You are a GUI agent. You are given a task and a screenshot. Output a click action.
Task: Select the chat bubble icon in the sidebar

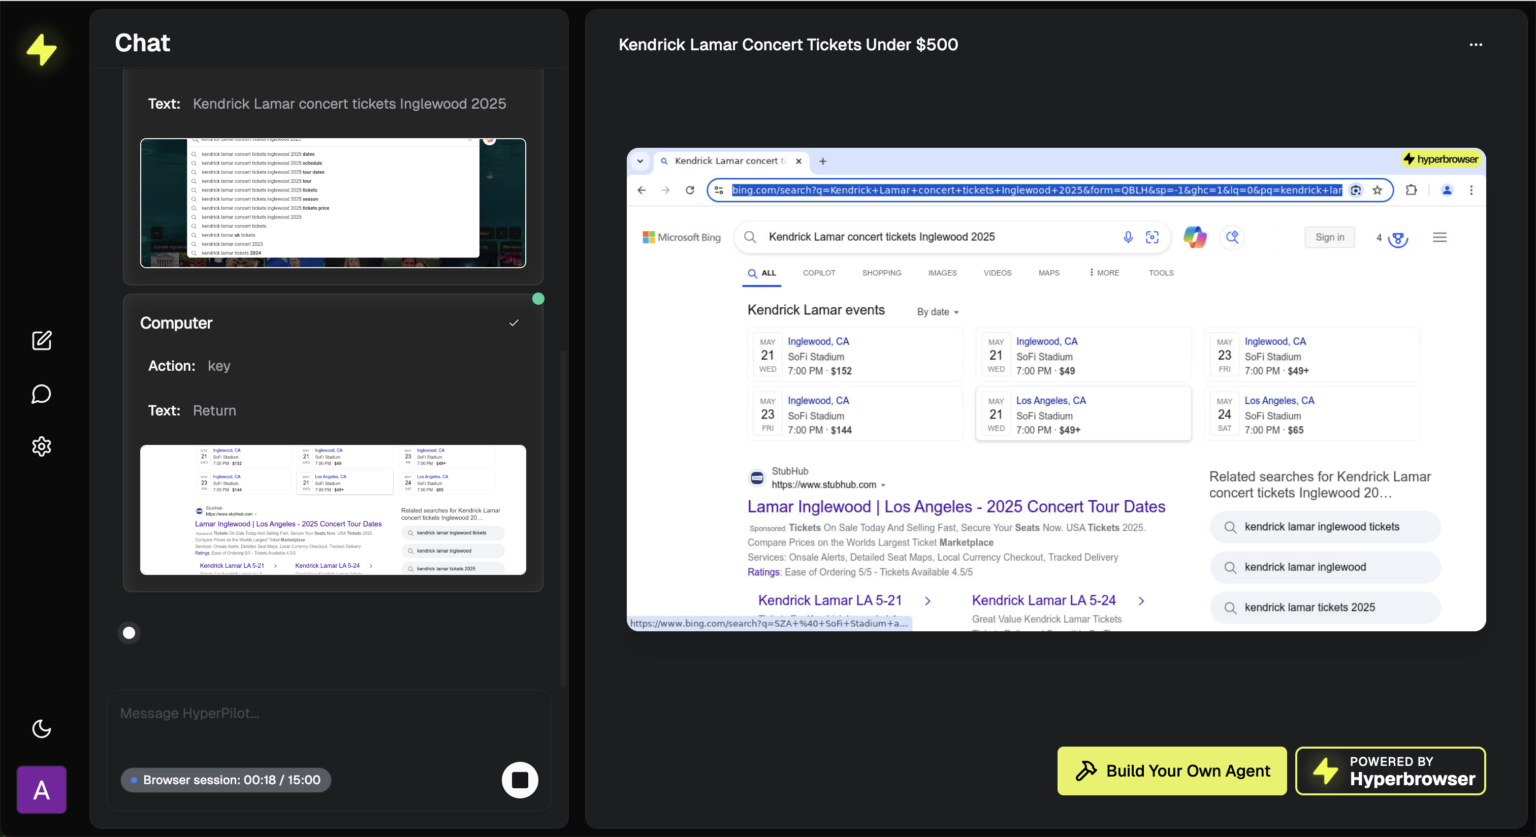41,393
